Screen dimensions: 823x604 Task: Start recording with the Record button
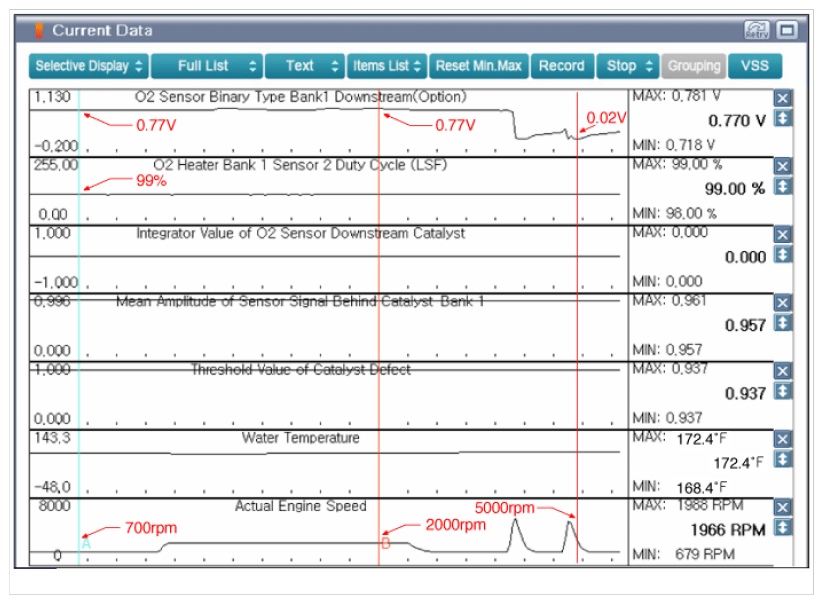pyautogui.click(x=561, y=66)
